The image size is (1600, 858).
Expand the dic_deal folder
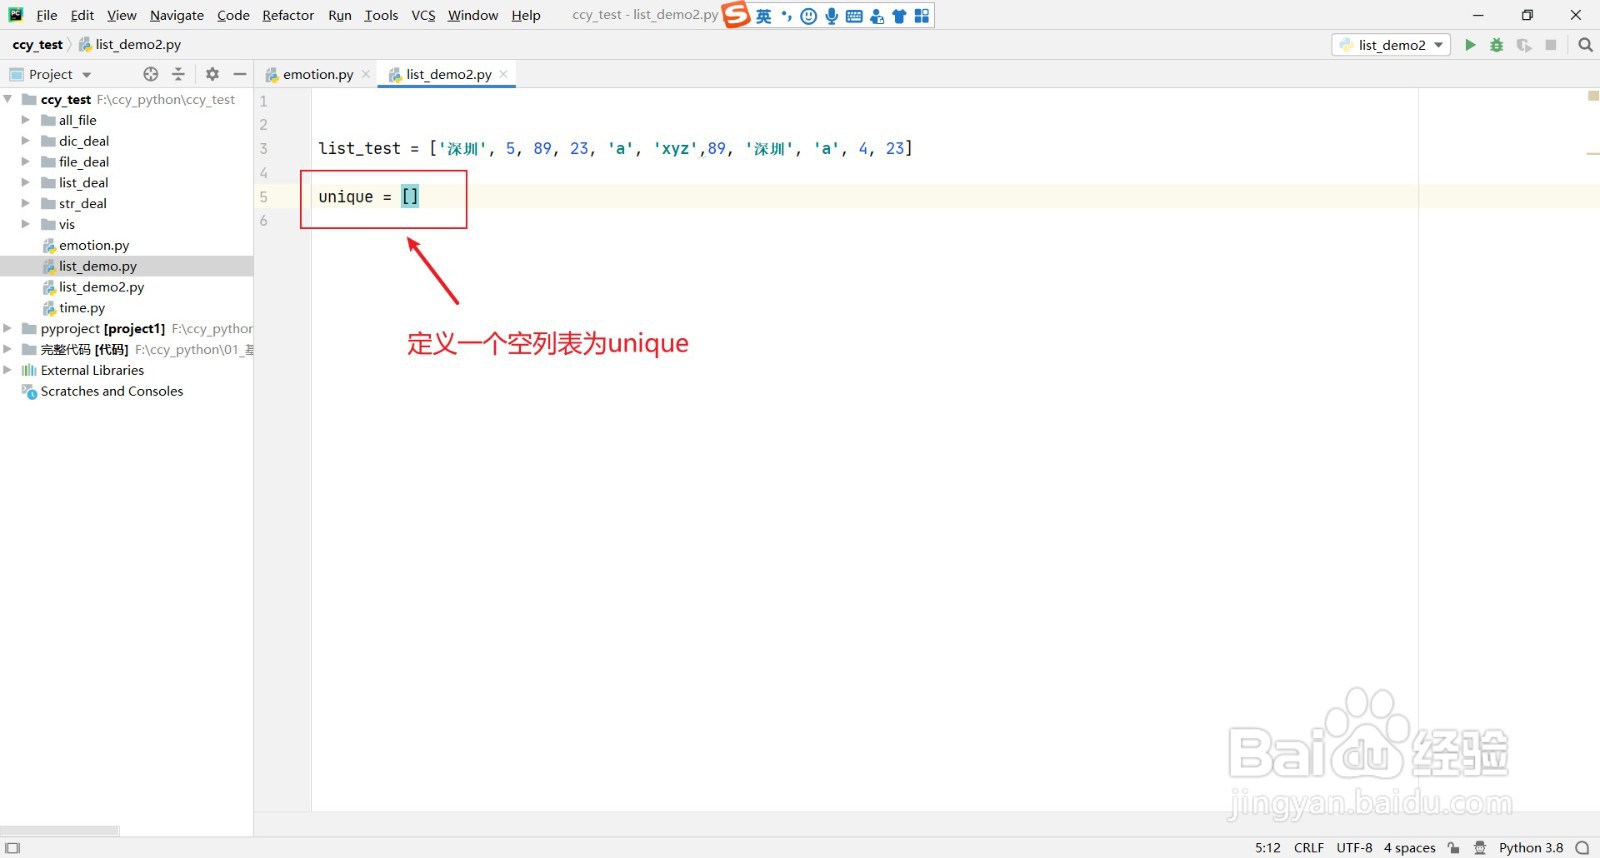[26, 141]
